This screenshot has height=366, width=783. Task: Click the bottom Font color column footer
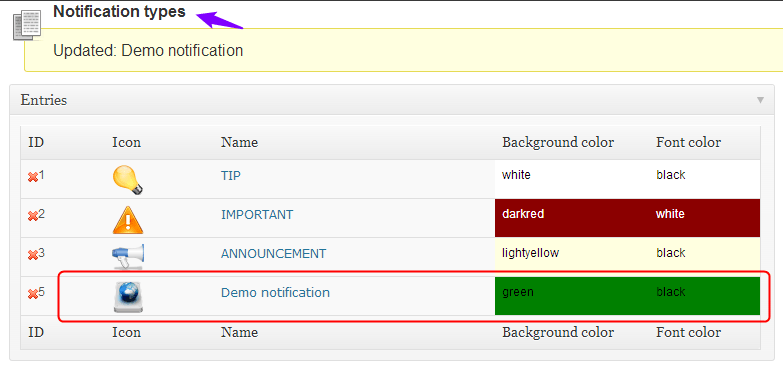point(689,333)
